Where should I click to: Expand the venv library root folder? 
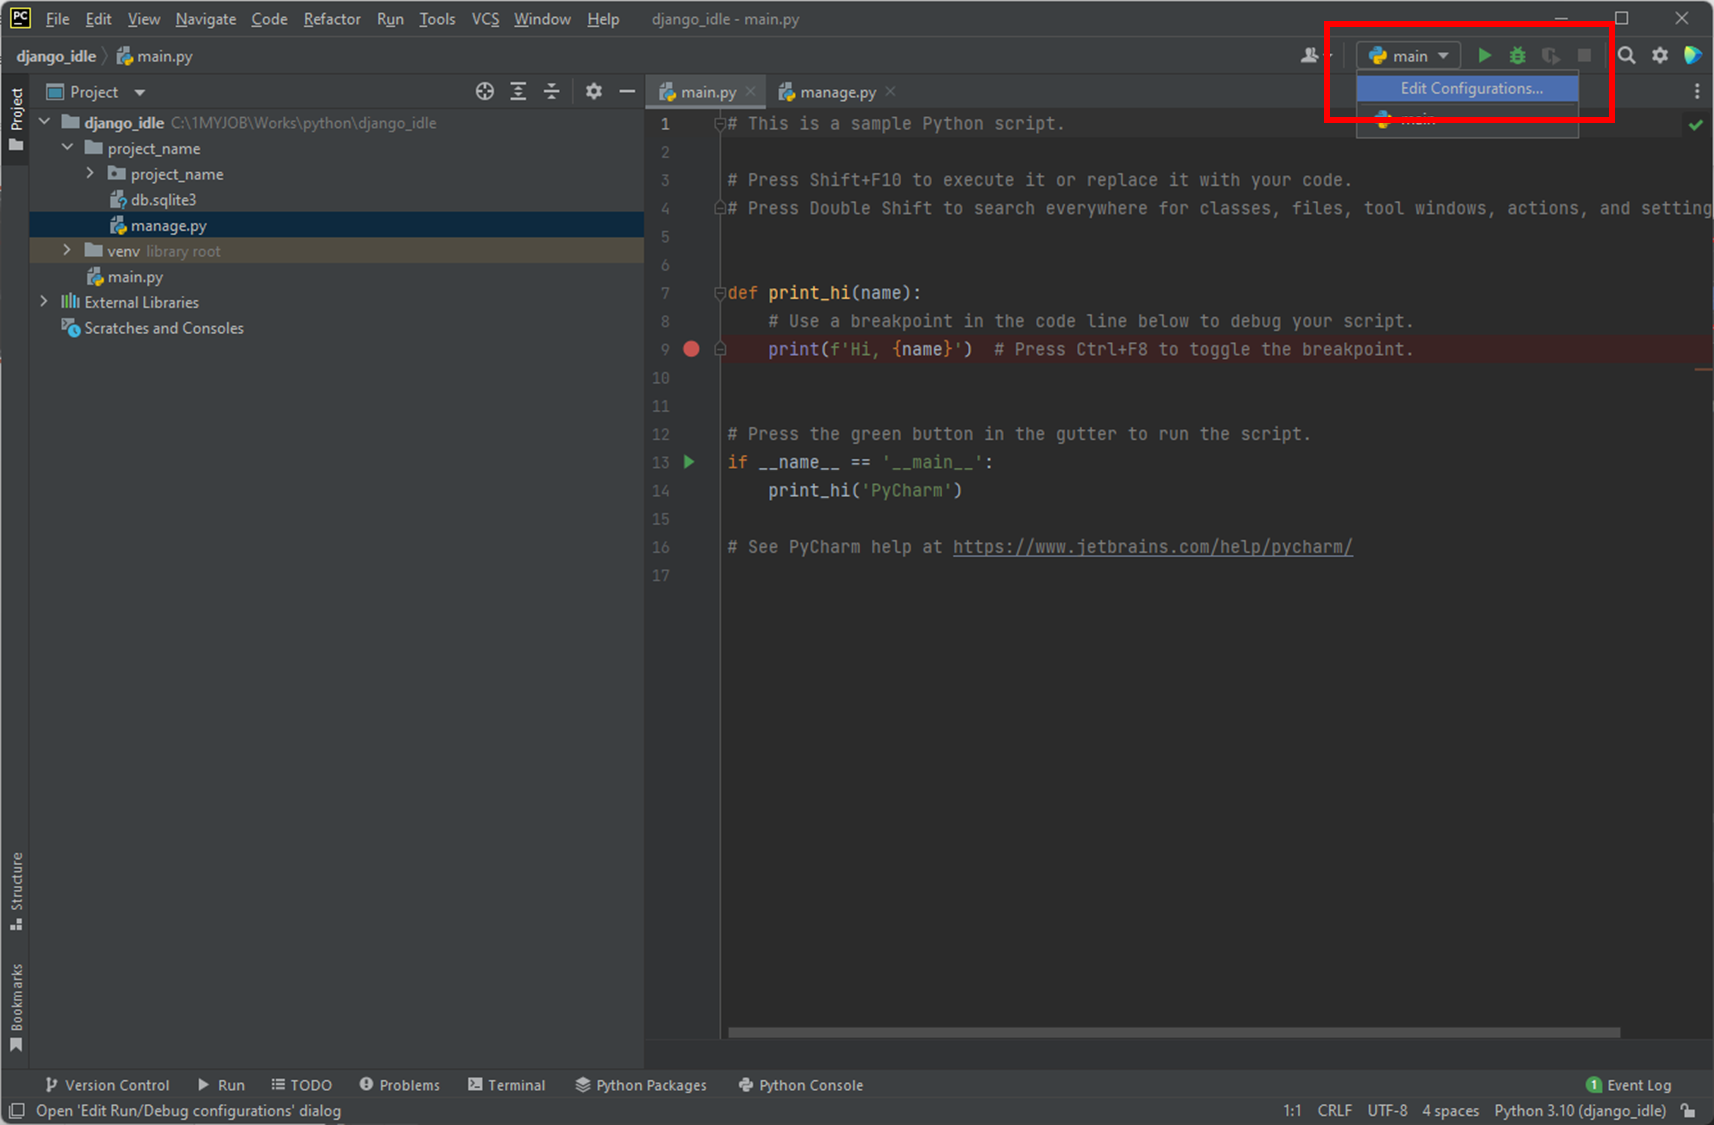[x=68, y=251]
